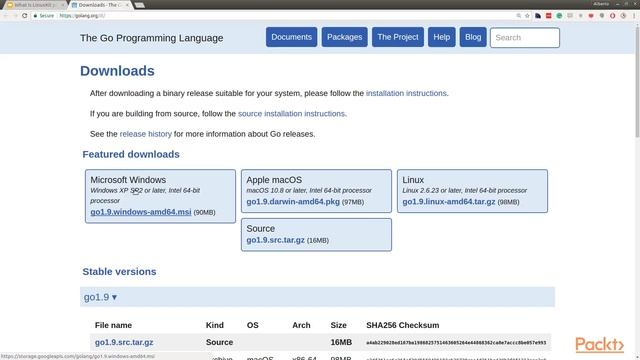Click the 'Featured downloads' heading

131,154
